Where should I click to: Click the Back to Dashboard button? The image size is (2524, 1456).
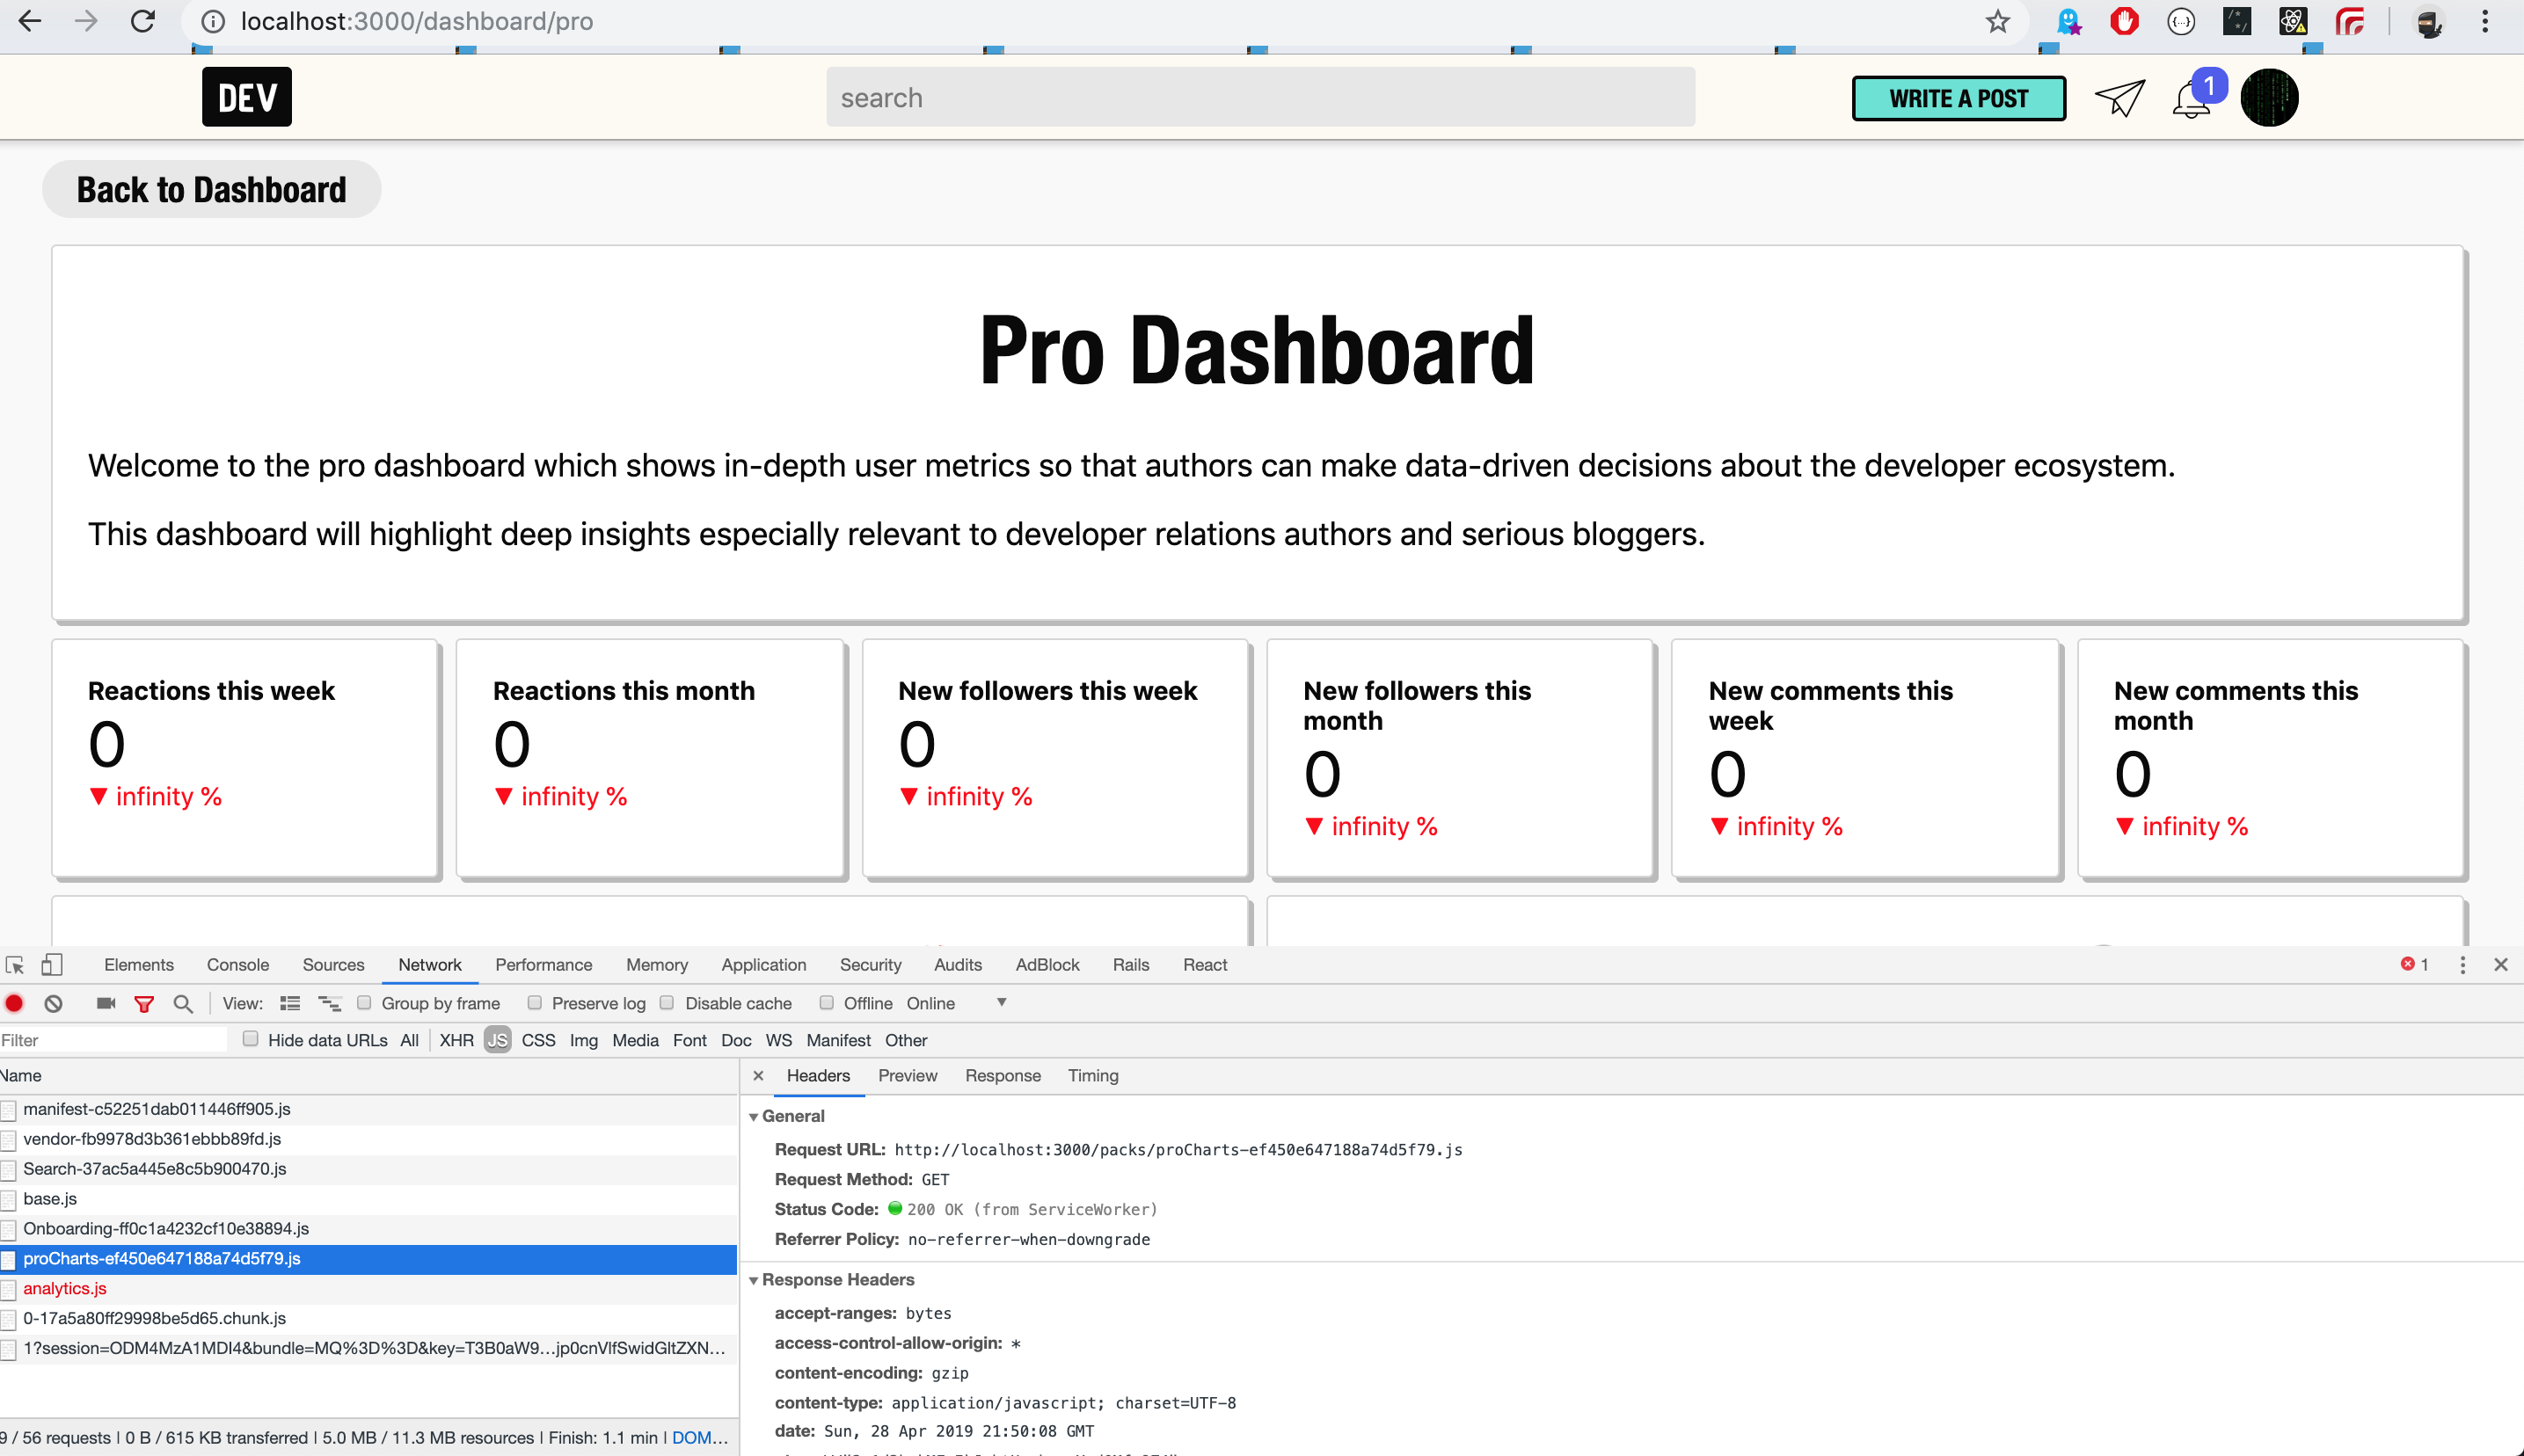[x=211, y=188]
